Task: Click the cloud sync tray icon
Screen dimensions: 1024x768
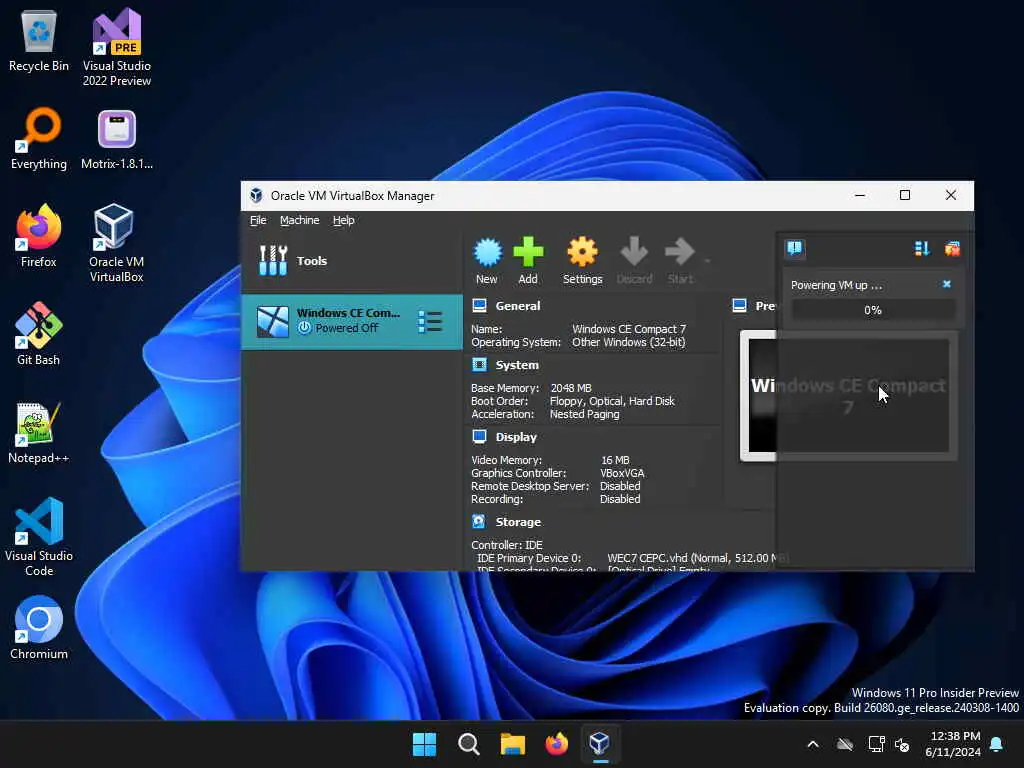Action: coord(845,744)
